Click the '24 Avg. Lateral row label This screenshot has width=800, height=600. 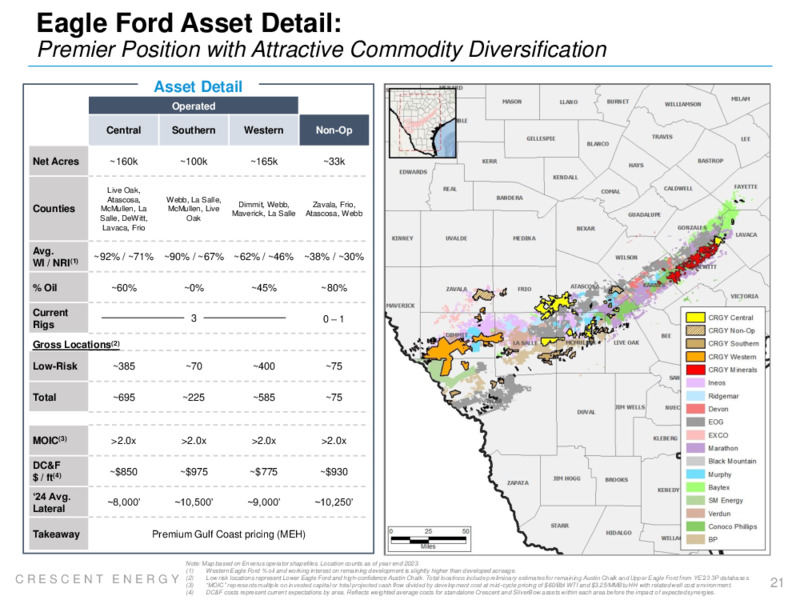tap(58, 503)
